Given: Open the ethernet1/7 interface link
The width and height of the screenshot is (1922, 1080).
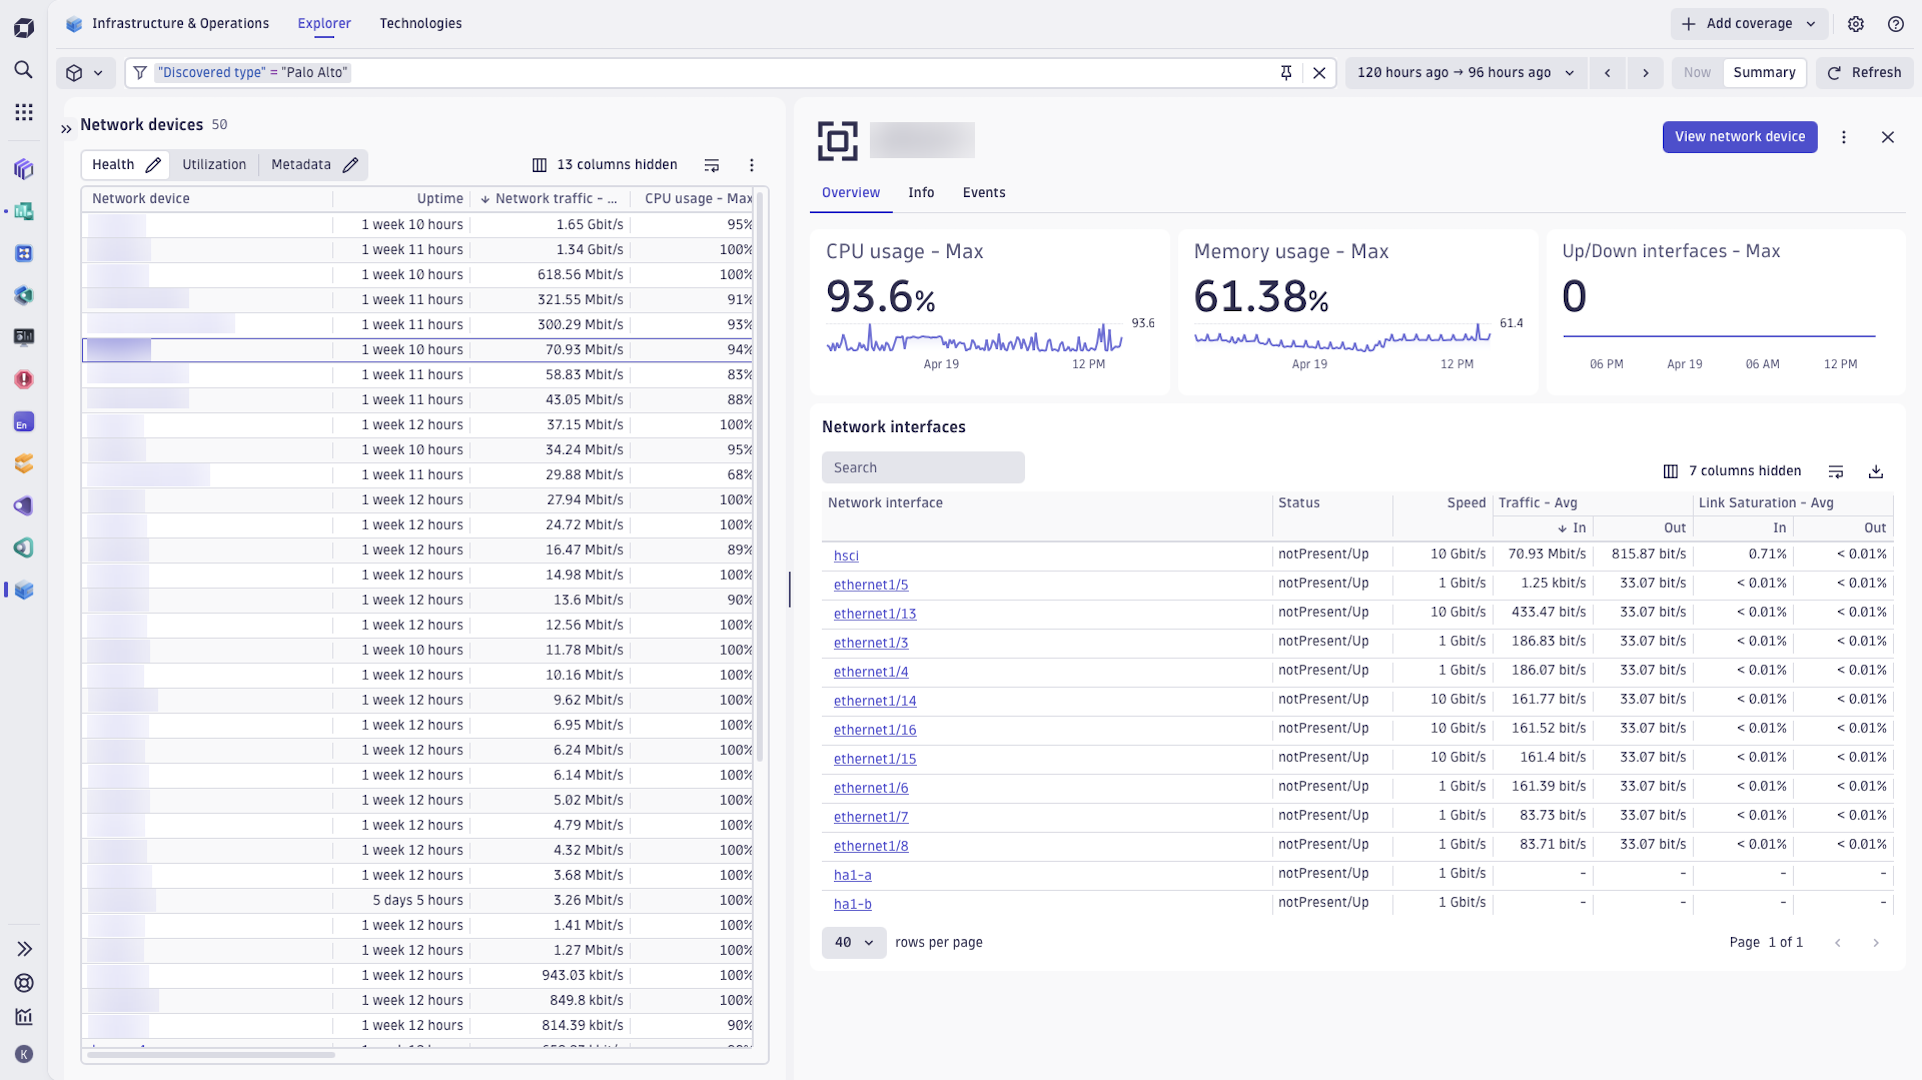Looking at the screenshot, I should click(x=871, y=817).
